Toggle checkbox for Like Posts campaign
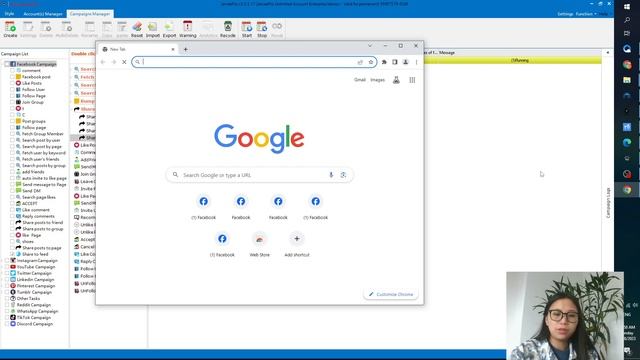Viewport: 640px width, 360px height. 12,83
